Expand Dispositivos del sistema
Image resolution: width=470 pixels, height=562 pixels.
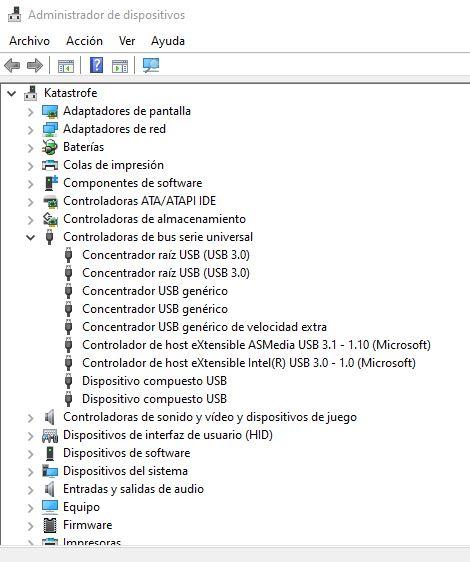(30, 472)
